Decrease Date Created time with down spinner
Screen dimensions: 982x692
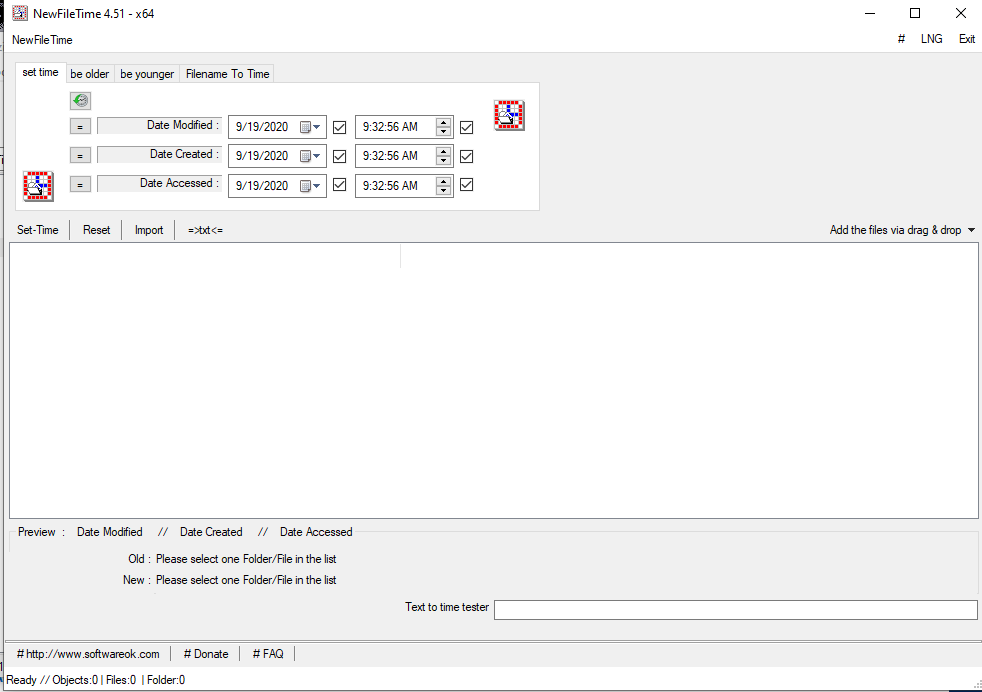[443, 160]
